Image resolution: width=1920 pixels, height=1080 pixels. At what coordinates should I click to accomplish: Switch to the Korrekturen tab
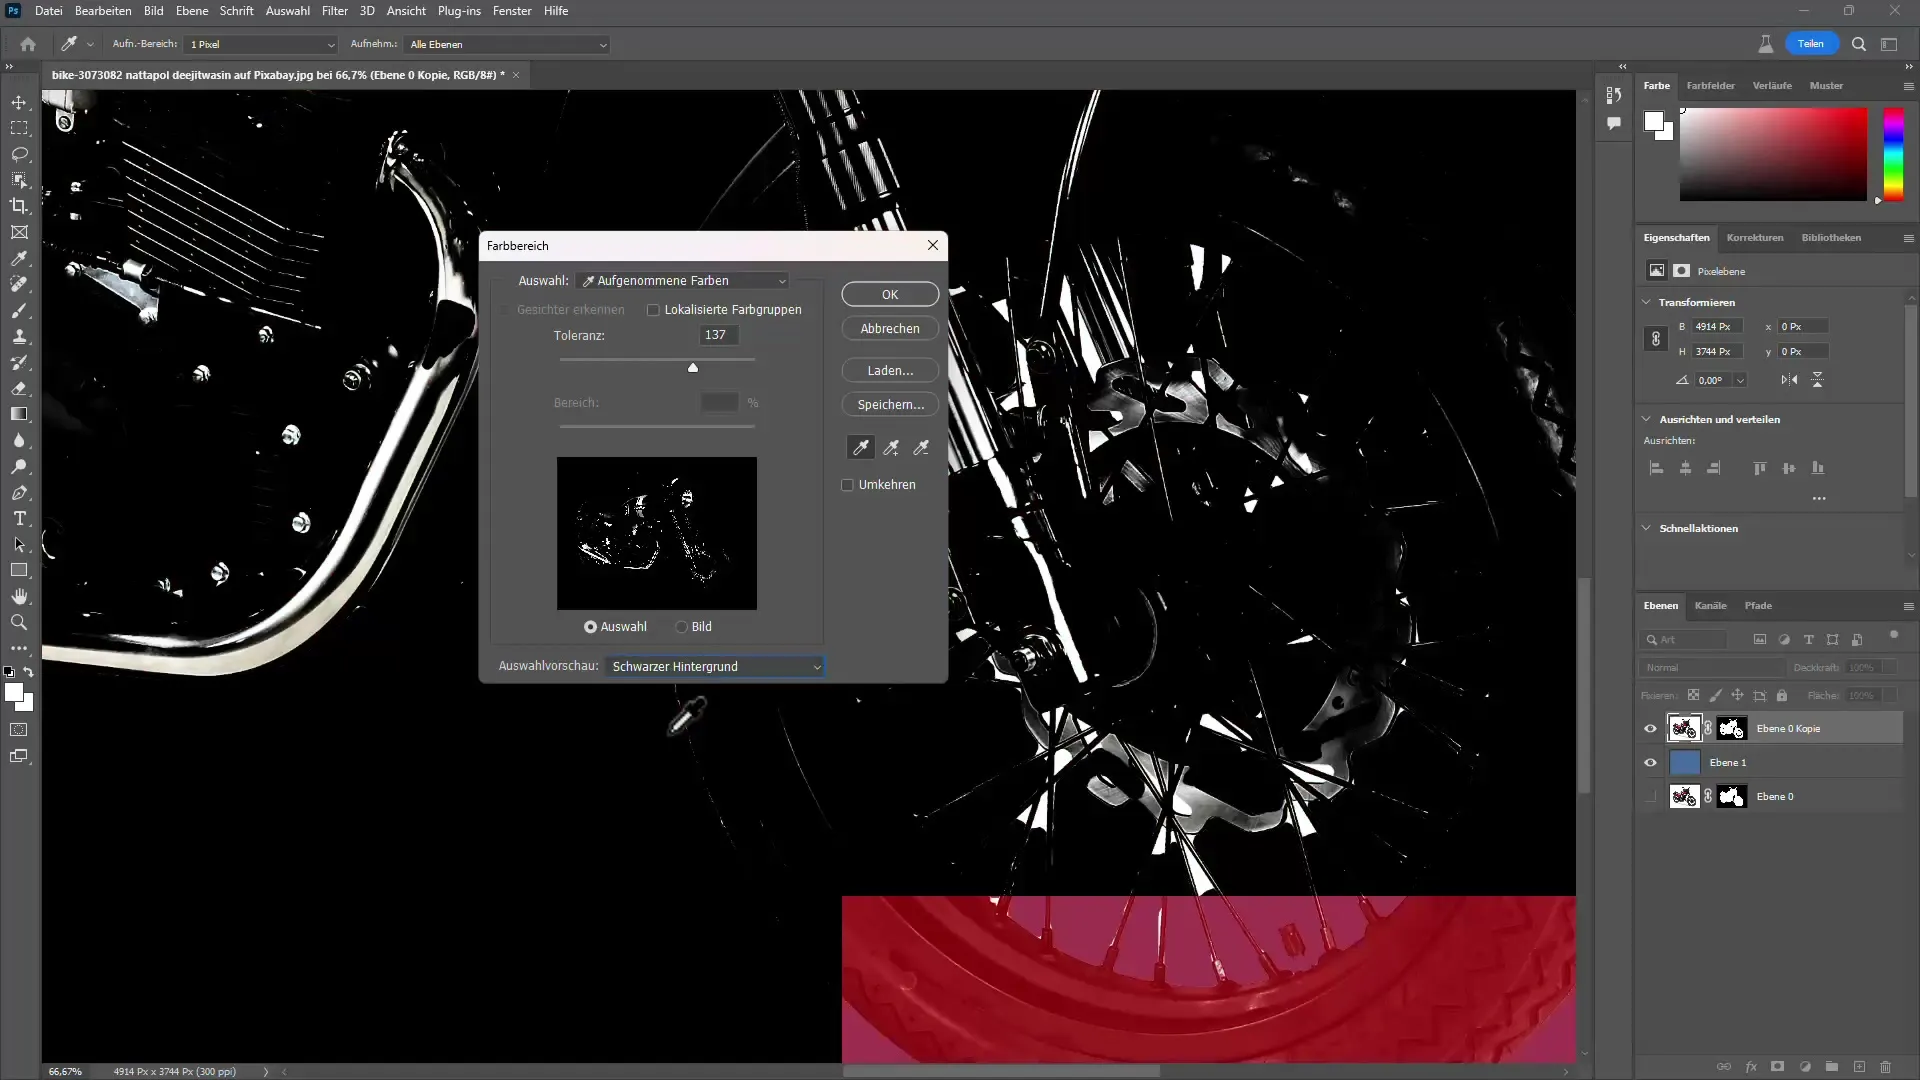point(1754,238)
